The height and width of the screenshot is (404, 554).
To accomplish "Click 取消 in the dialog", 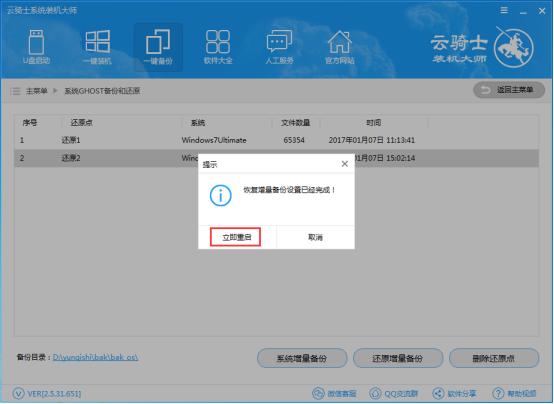I will click(x=315, y=237).
